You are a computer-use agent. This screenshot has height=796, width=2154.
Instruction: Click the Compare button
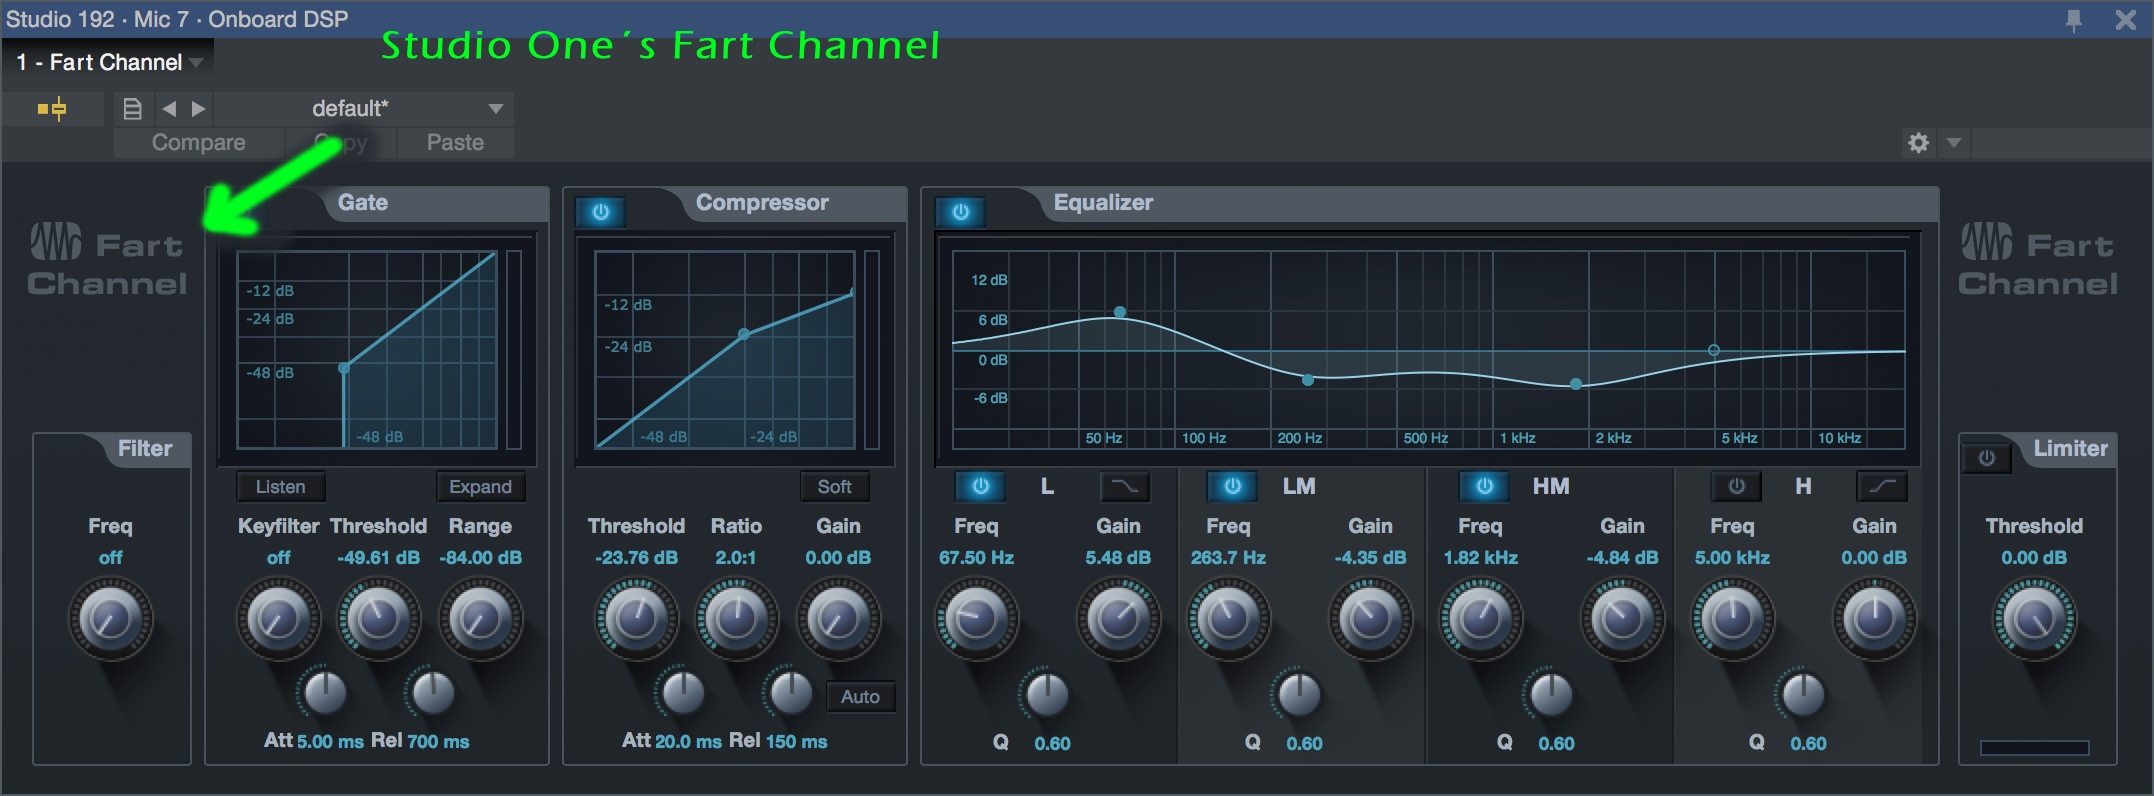pos(198,143)
